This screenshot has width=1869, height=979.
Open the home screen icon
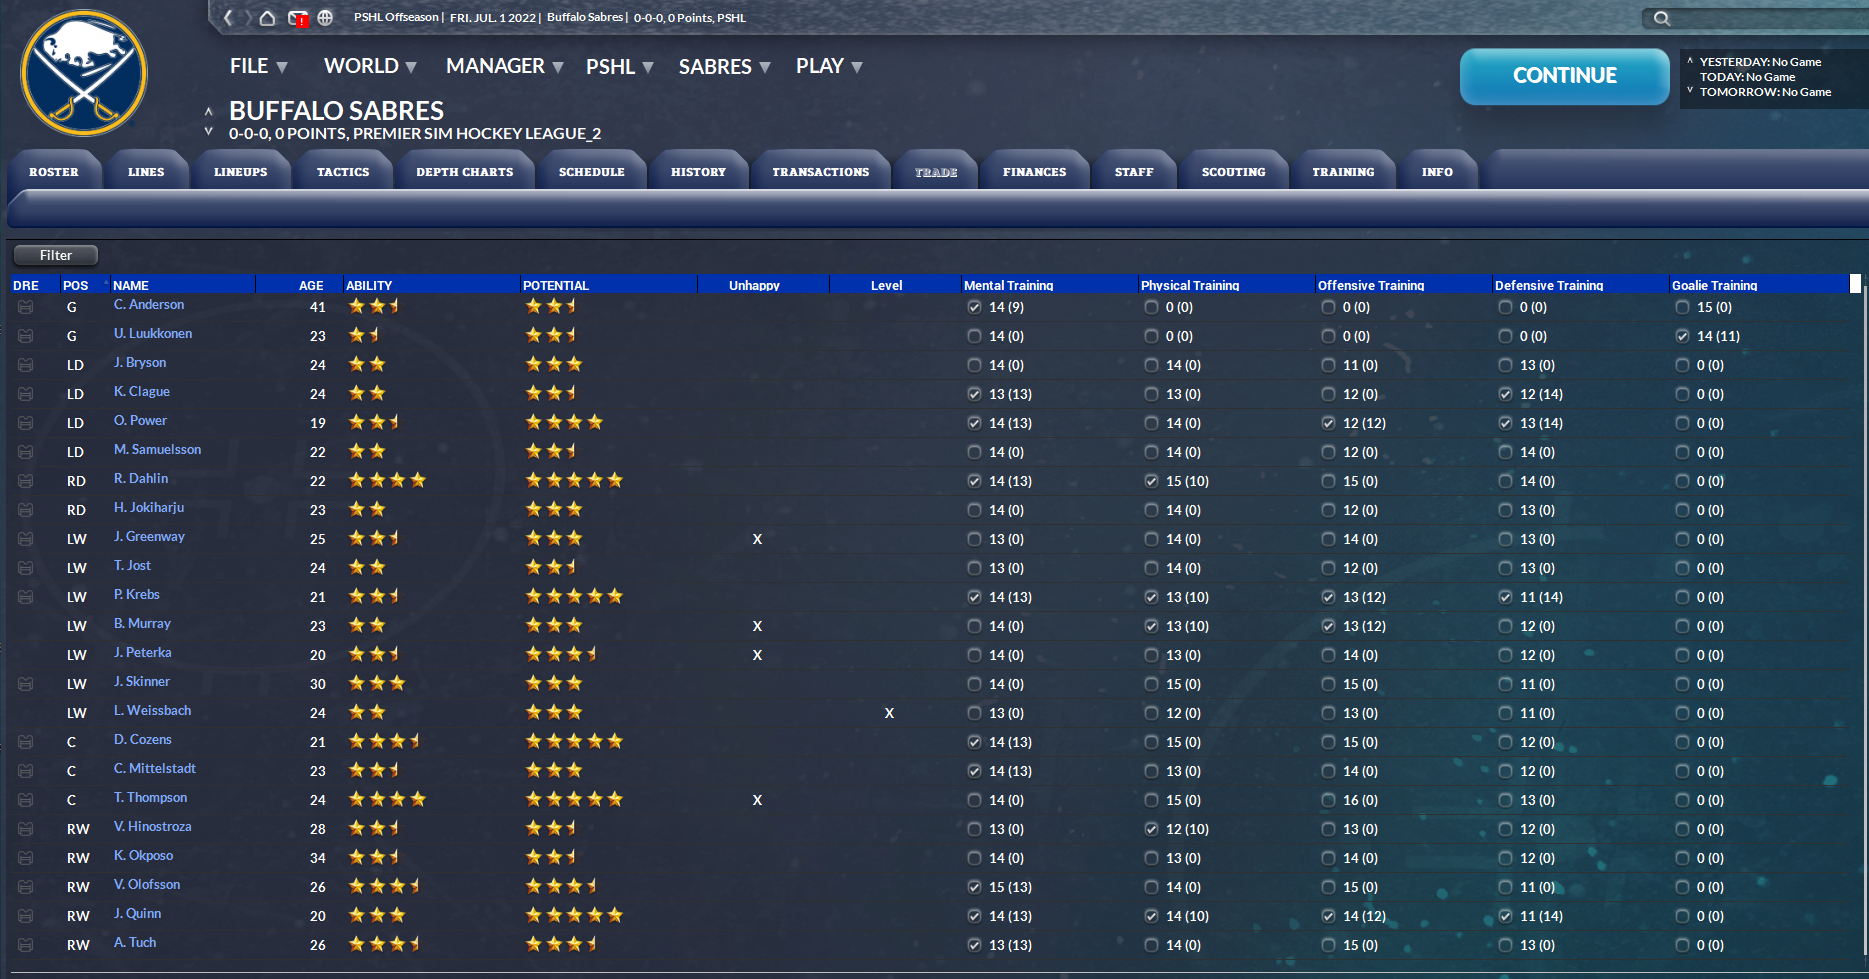[x=267, y=17]
